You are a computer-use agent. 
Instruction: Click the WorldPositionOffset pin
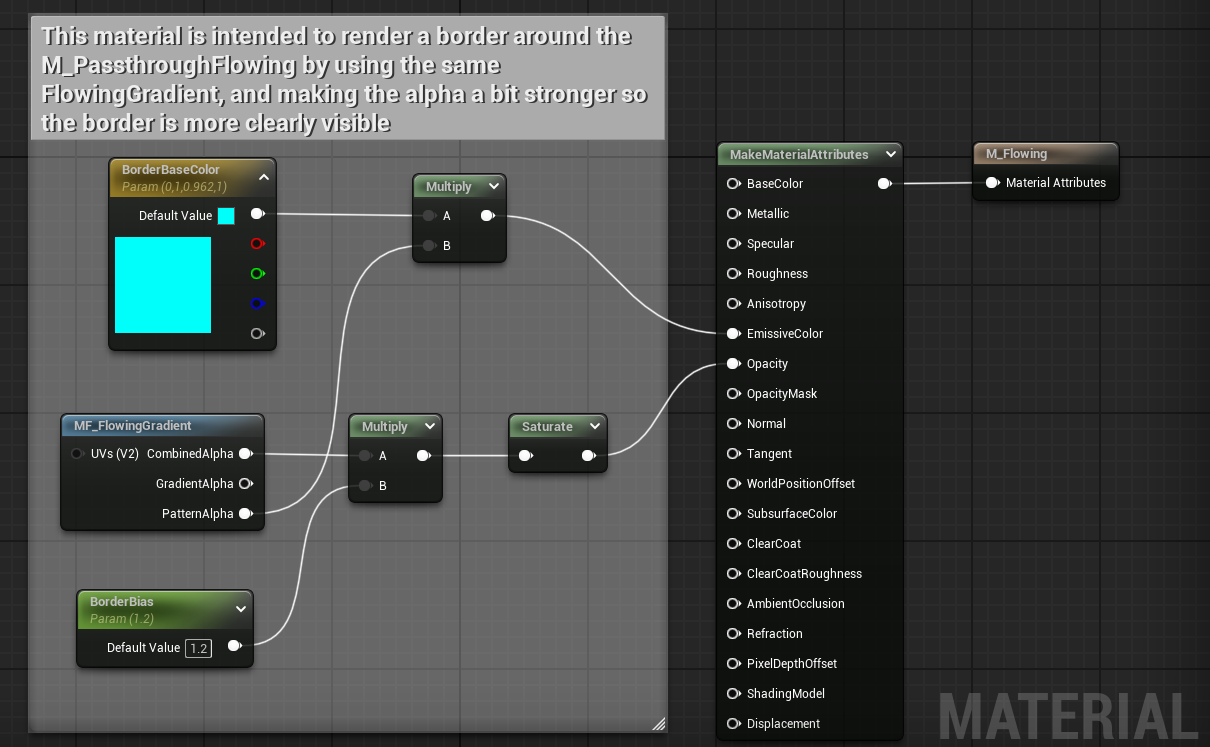733,483
